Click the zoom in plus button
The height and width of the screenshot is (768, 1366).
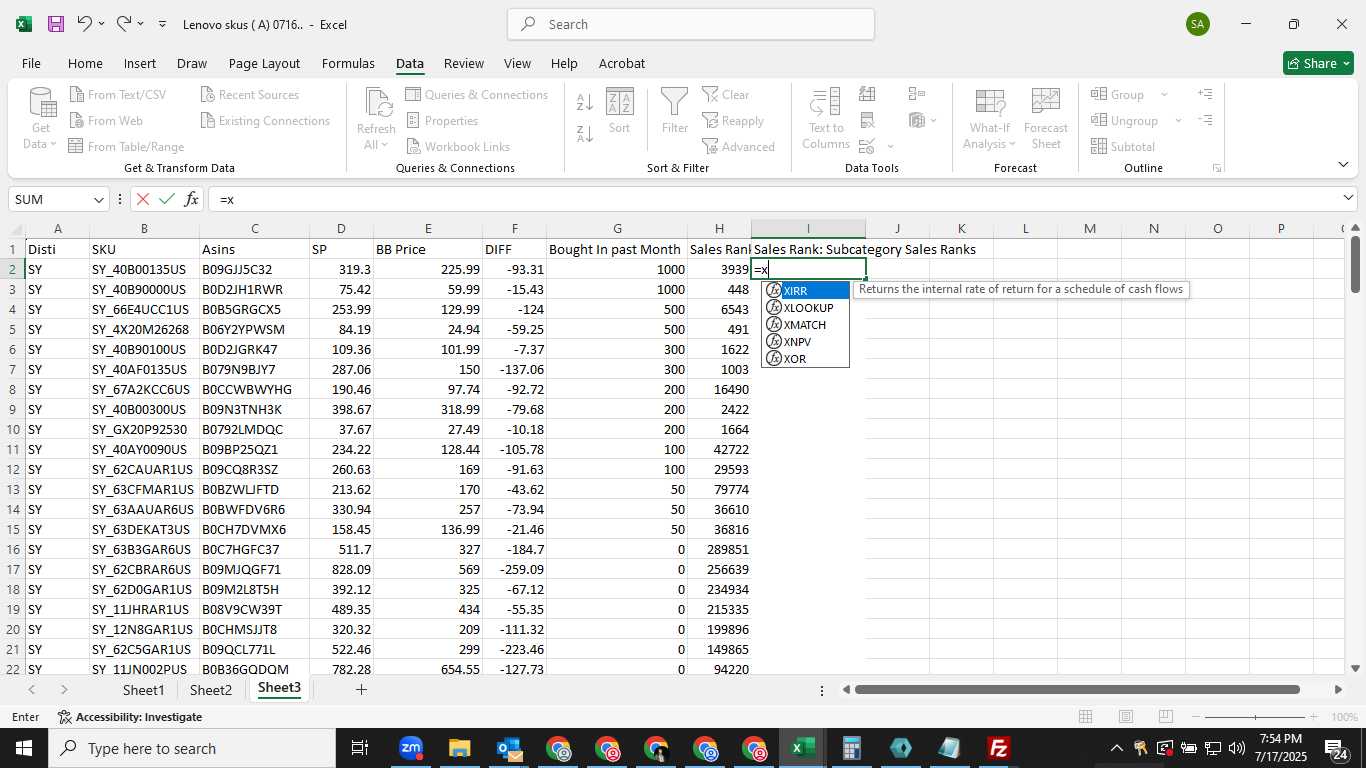point(1312,717)
